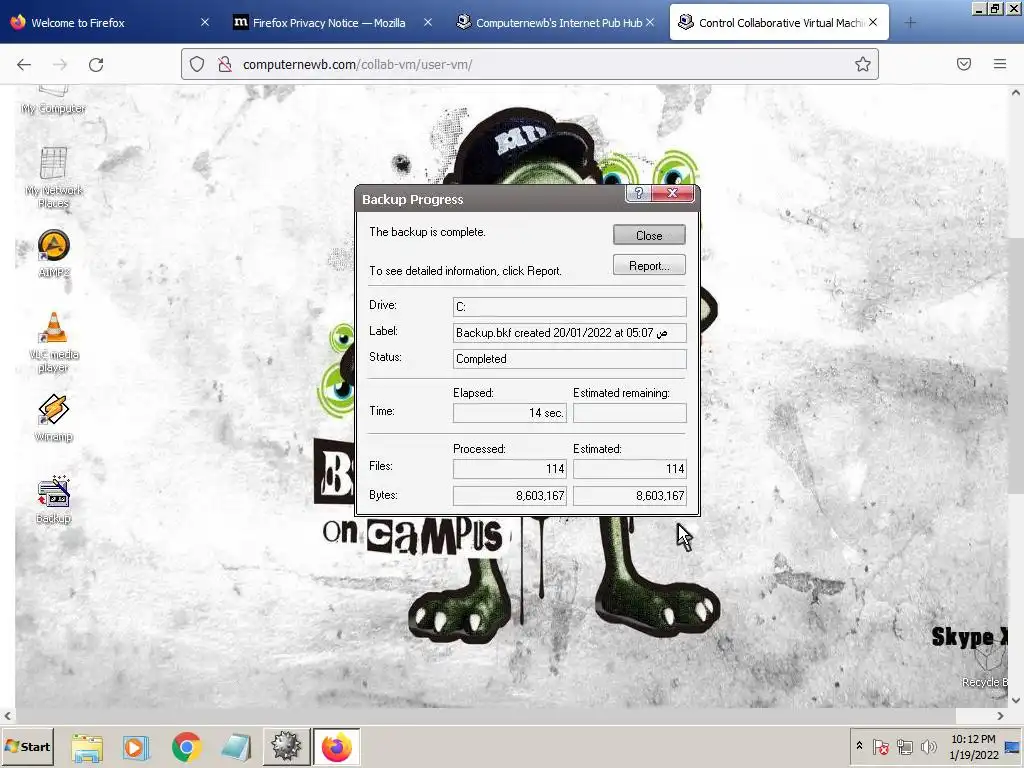1024x768 pixels.
Task: Open the AIMP2 desktop shortcut
Action: [54, 253]
